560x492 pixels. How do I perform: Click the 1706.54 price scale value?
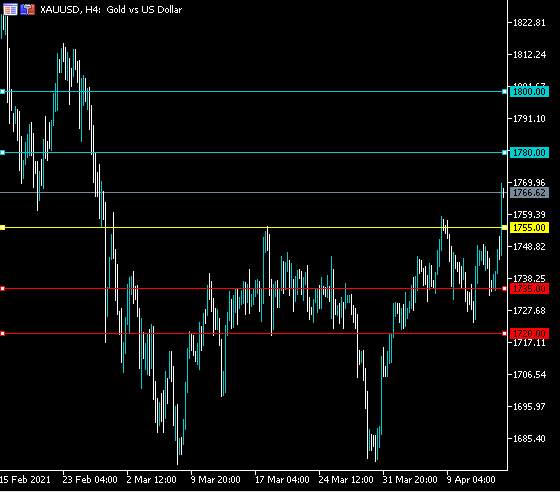click(529, 375)
